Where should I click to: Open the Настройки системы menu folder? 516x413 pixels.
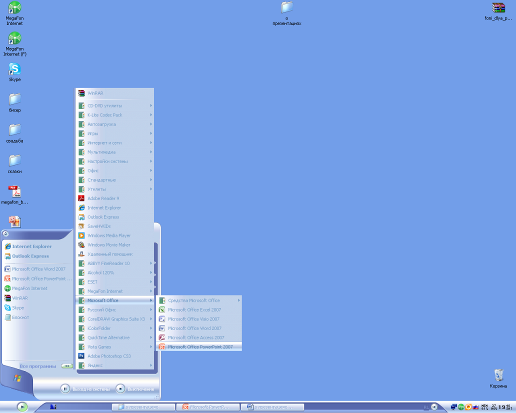[x=115, y=161]
